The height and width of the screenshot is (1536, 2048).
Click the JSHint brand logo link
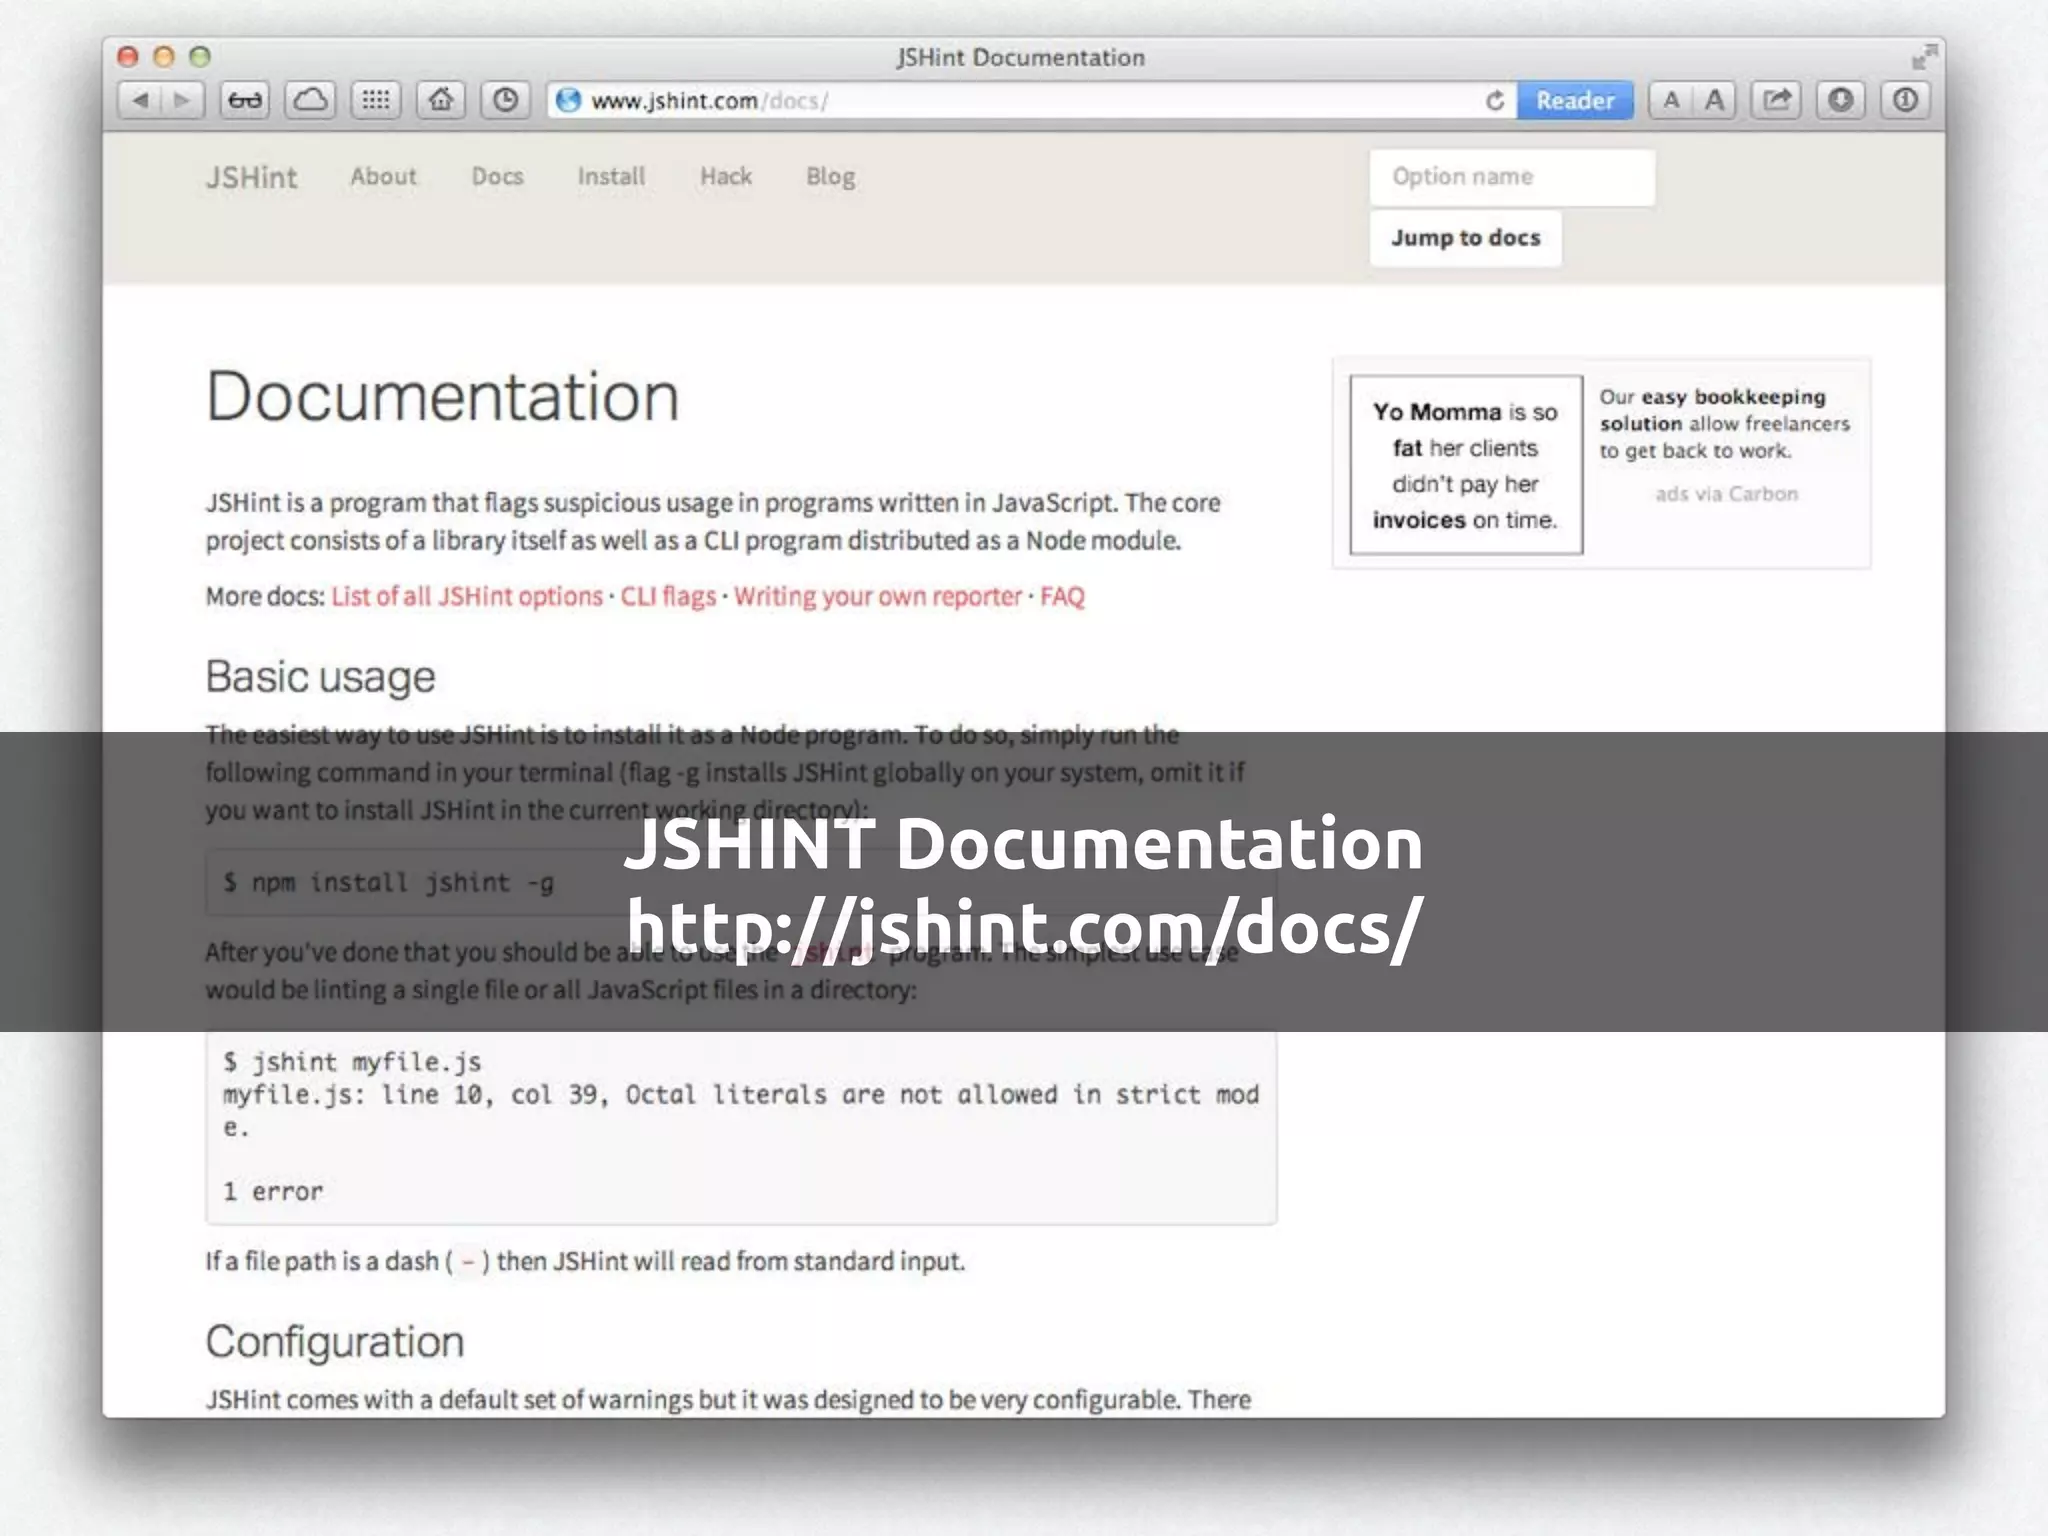click(x=251, y=177)
